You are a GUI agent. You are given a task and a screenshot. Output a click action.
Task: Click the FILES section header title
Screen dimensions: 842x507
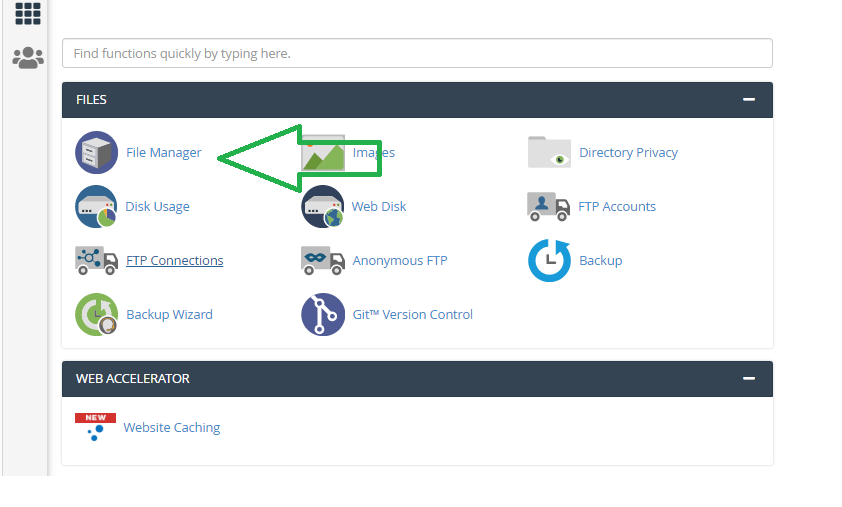[91, 99]
